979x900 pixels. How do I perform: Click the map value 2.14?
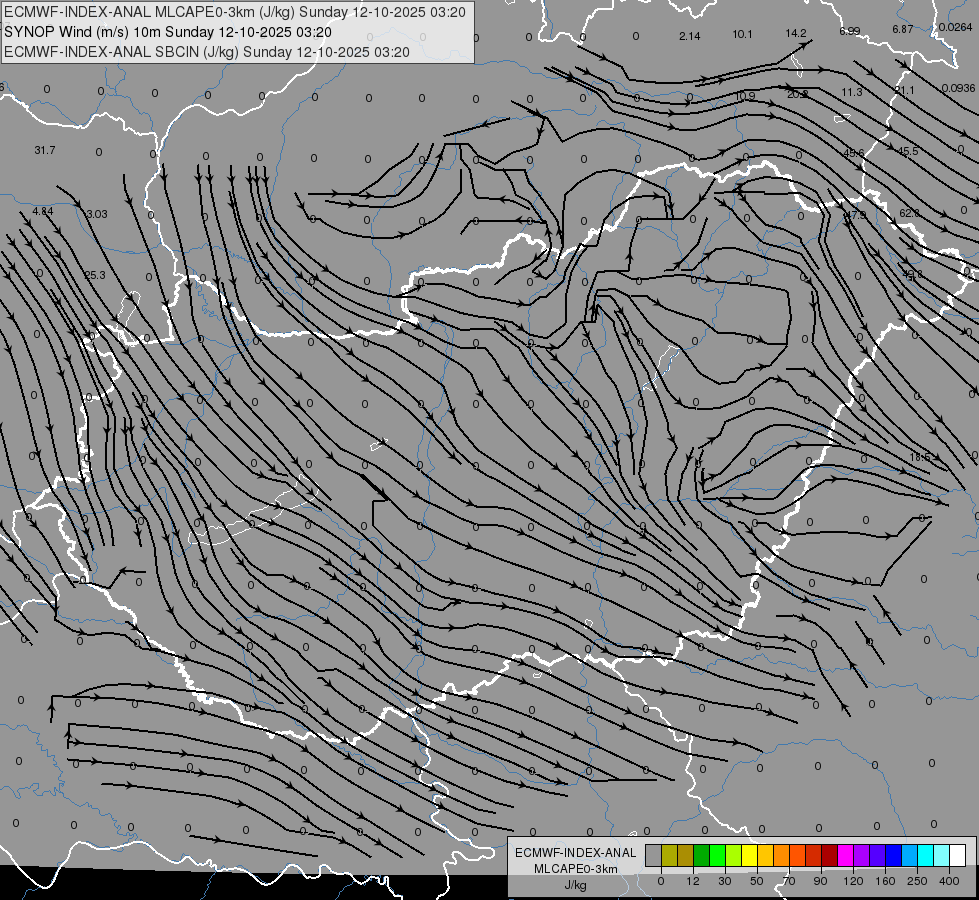click(690, 36)
